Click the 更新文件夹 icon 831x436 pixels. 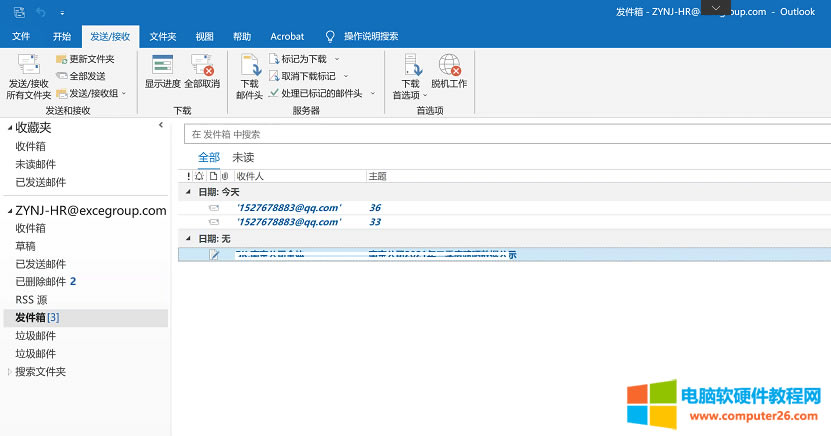click(x=62, y=59)
